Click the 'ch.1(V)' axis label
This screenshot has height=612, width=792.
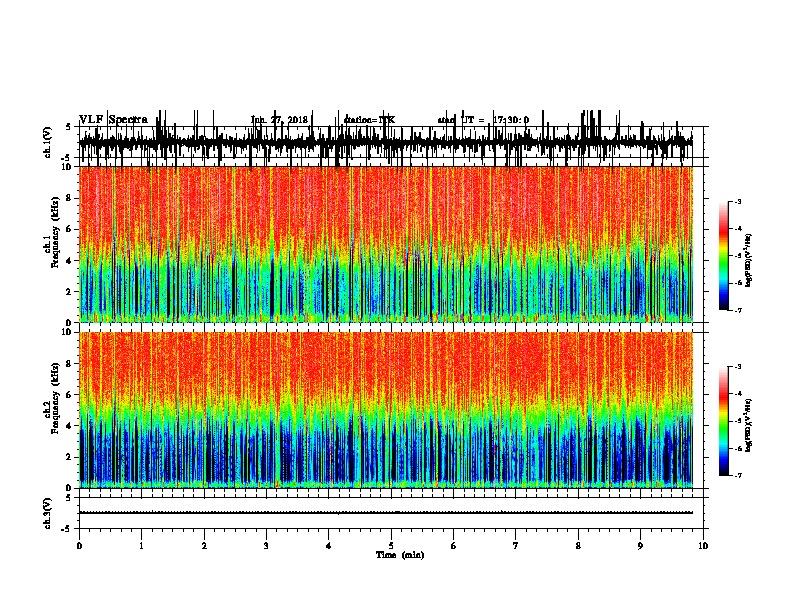pyautogui.click(x=48, y=142)
